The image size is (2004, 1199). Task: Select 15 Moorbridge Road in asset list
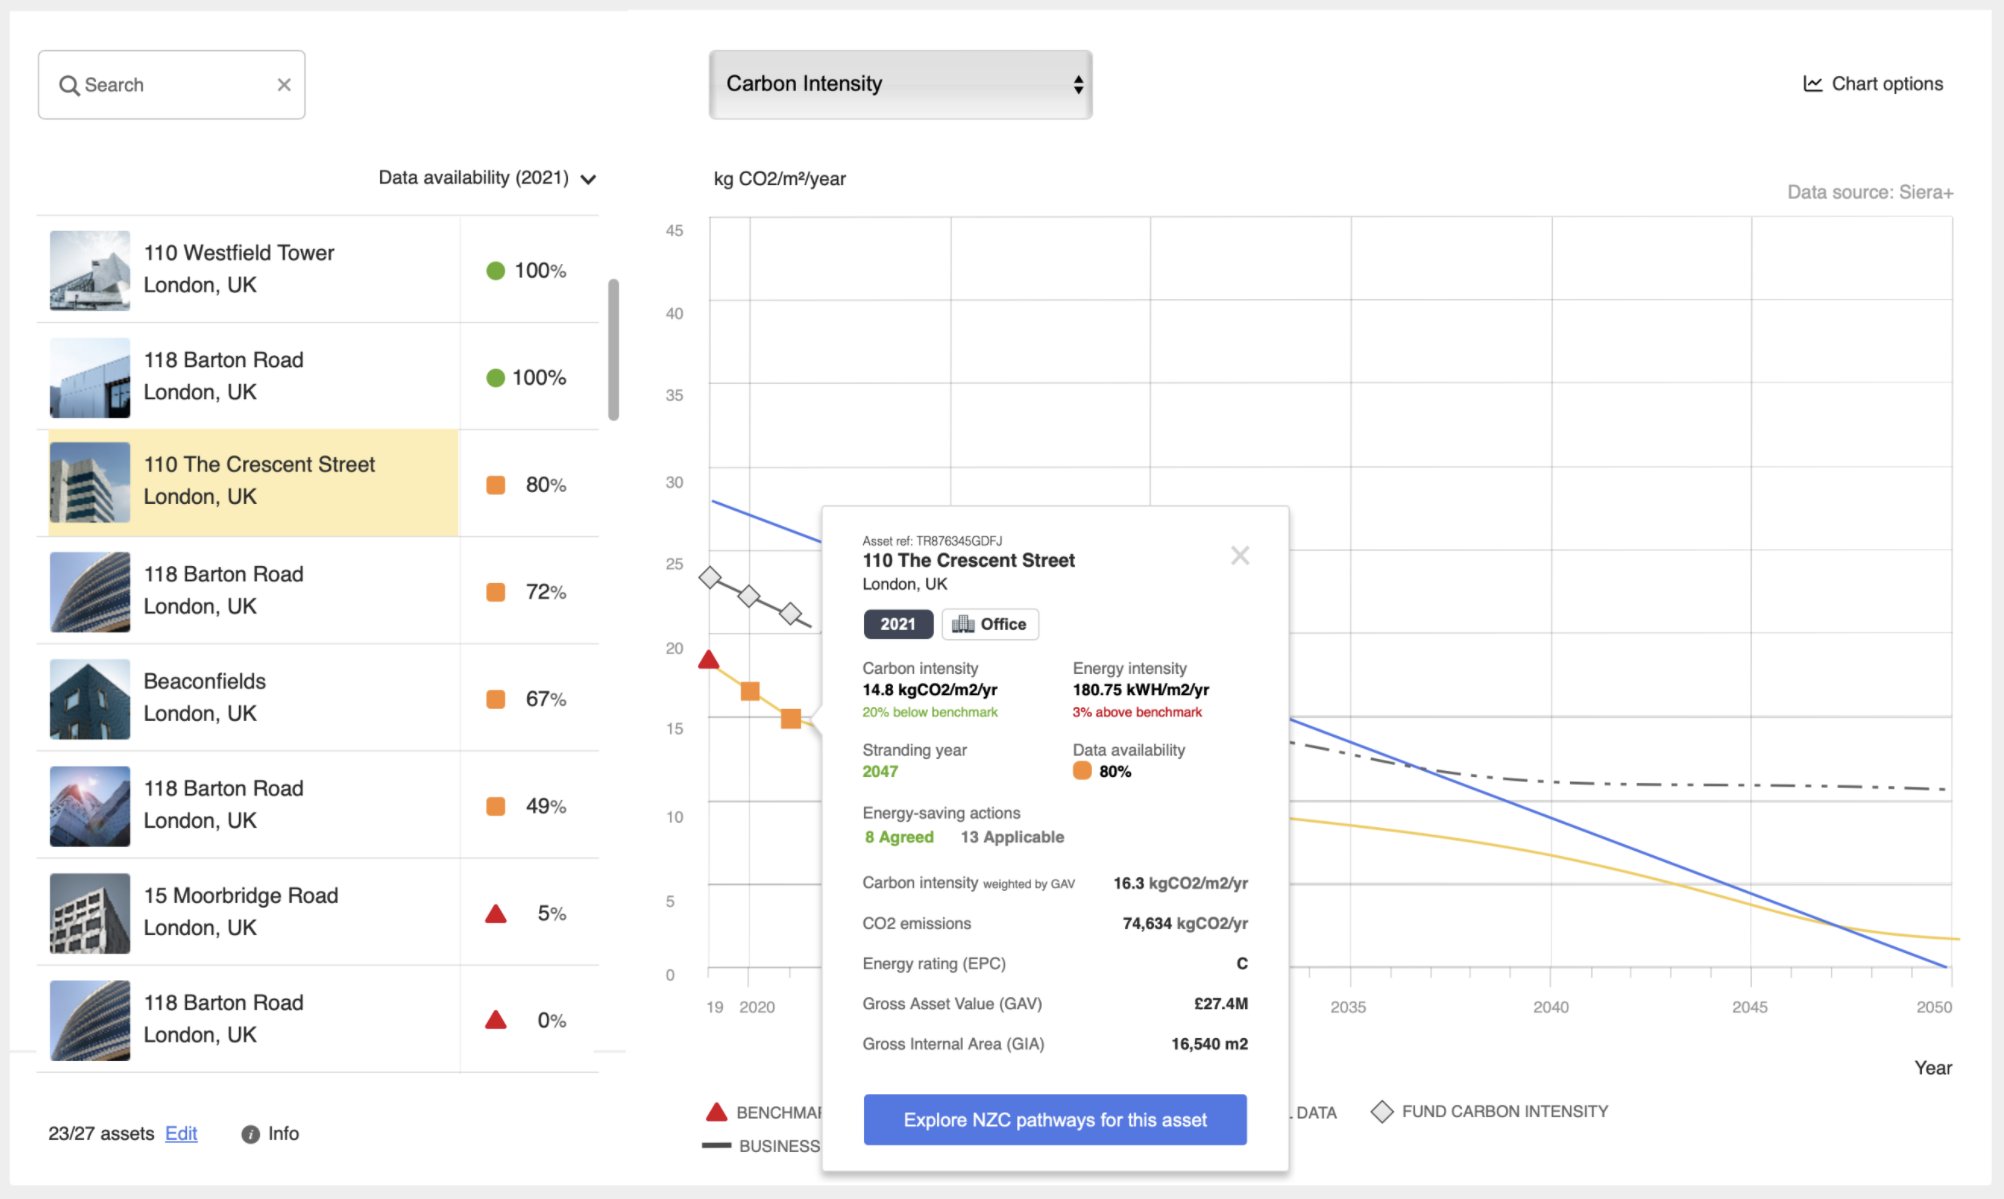(318, 912)
